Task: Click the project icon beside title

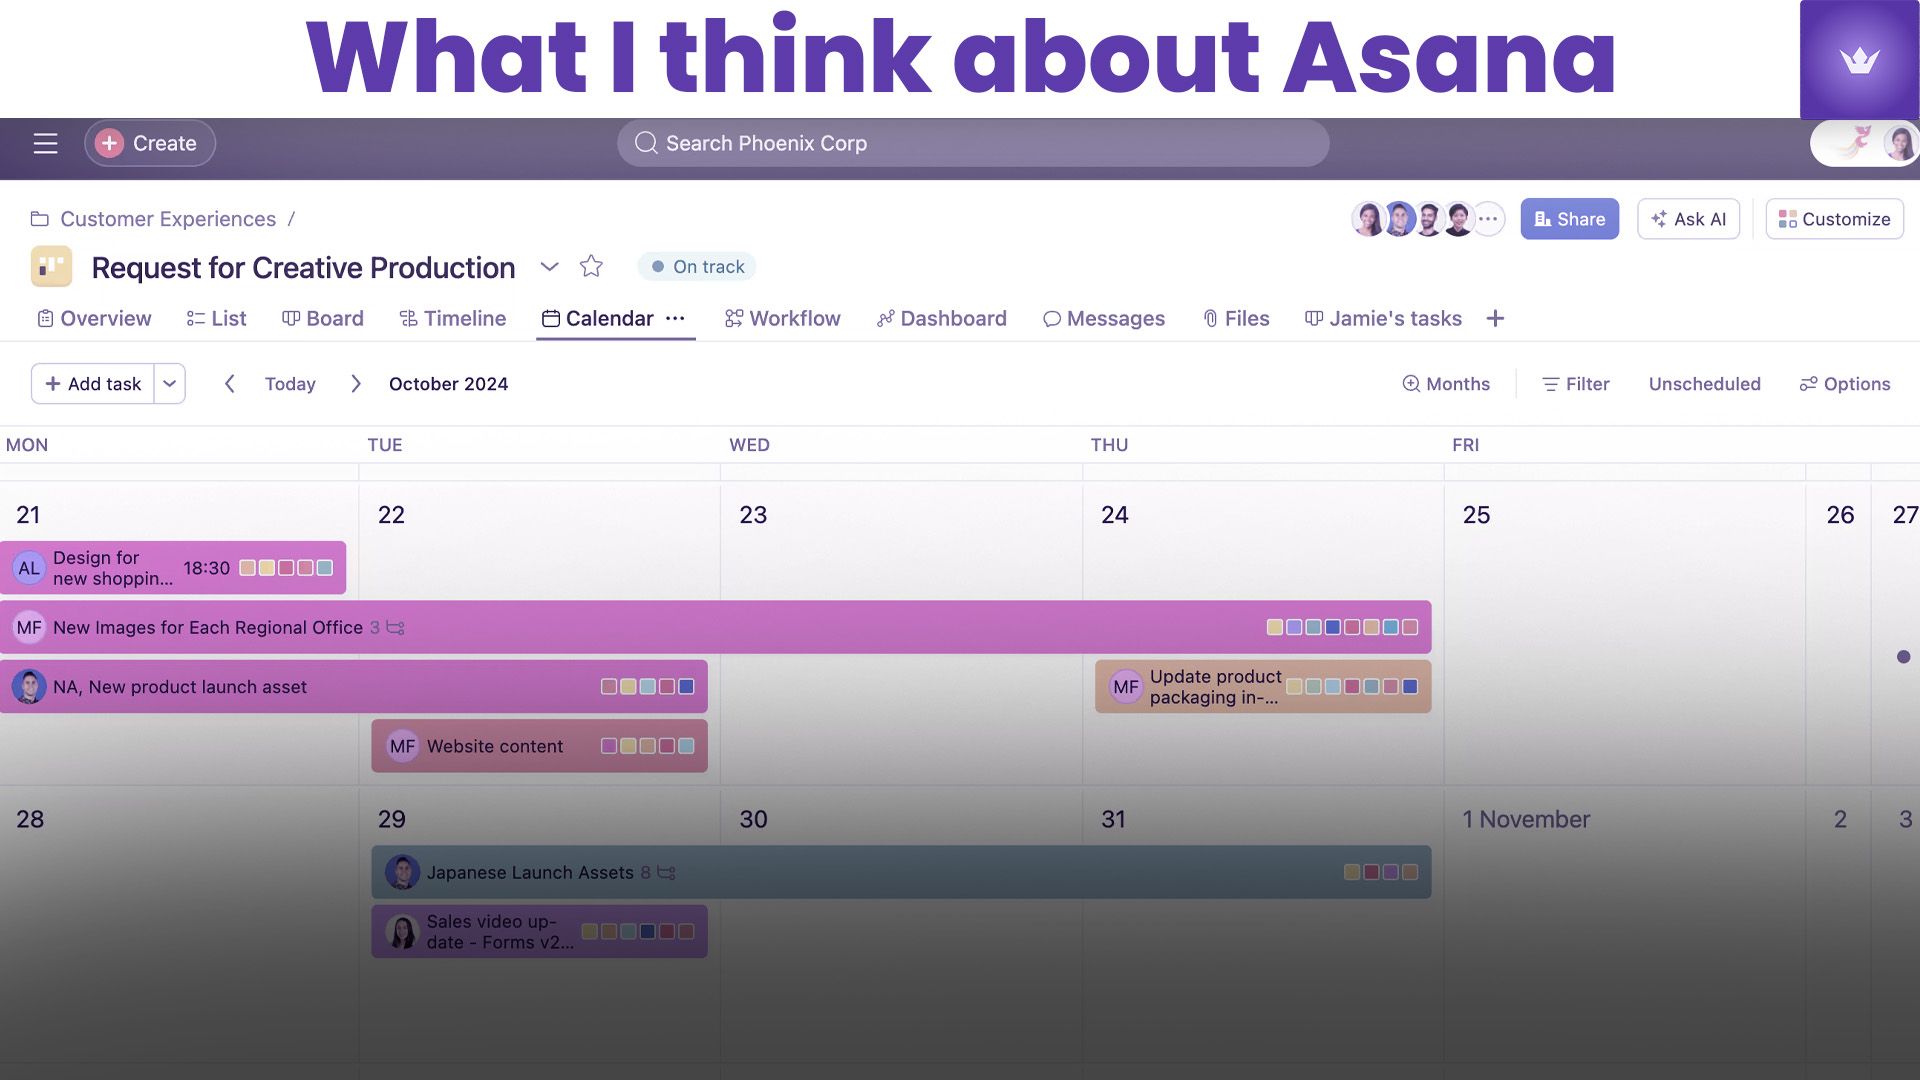Action: coord(51,266)
